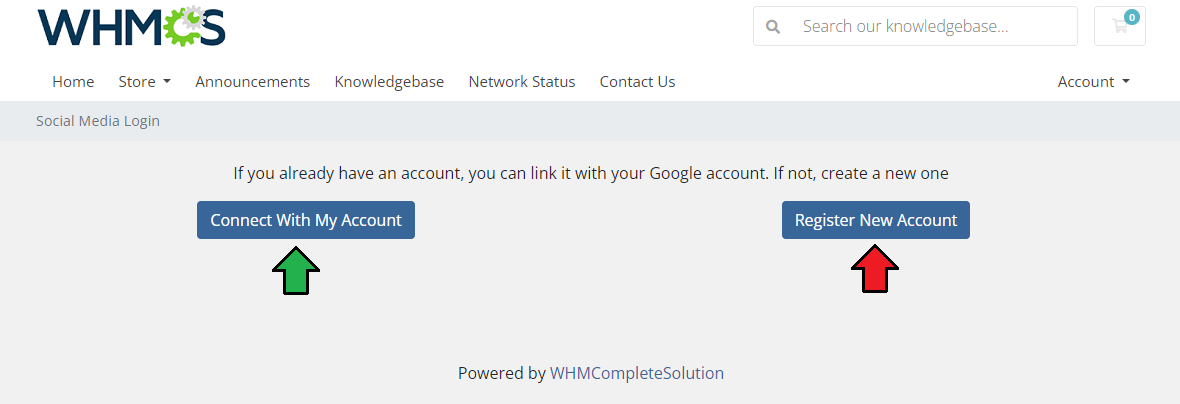The height and width of the screenshot is (404, 1180).
Task: Expand the Store dropdown menu
Action: 144,81
